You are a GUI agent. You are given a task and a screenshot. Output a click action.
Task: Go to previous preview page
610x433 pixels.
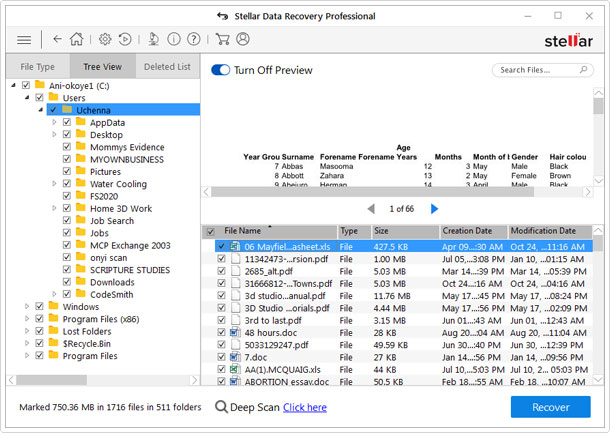coord(371,209)
